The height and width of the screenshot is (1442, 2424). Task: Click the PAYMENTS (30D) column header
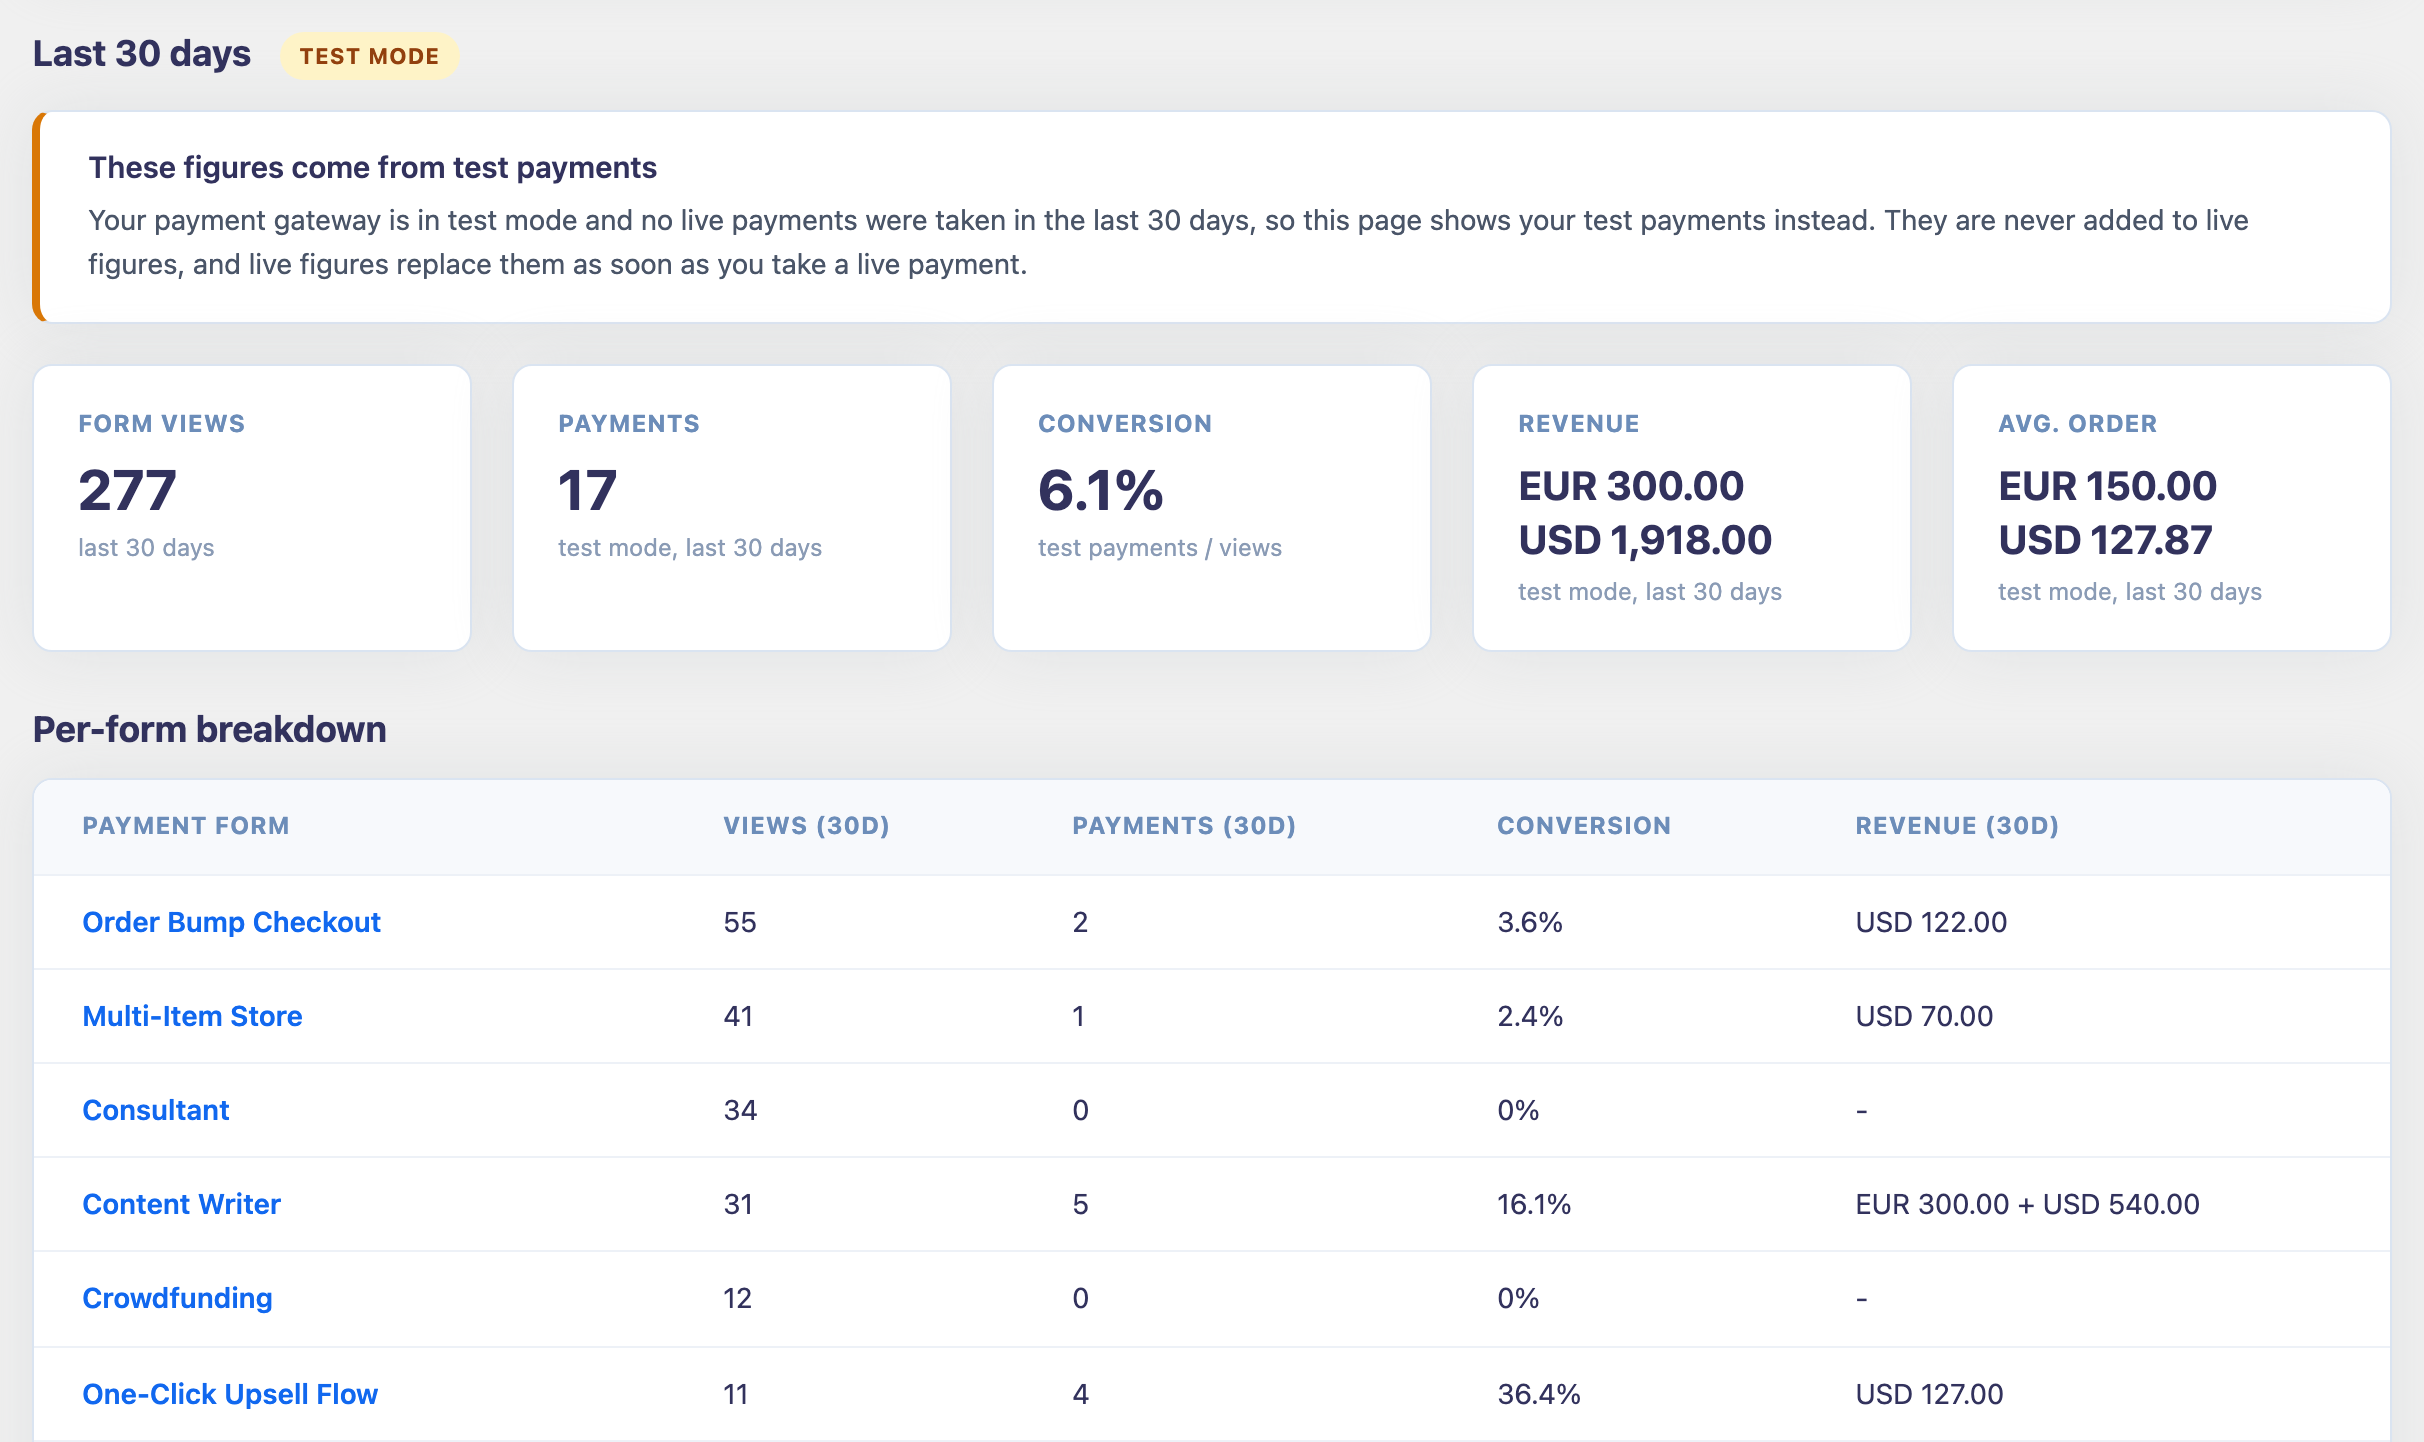[x=1184, y=826]
